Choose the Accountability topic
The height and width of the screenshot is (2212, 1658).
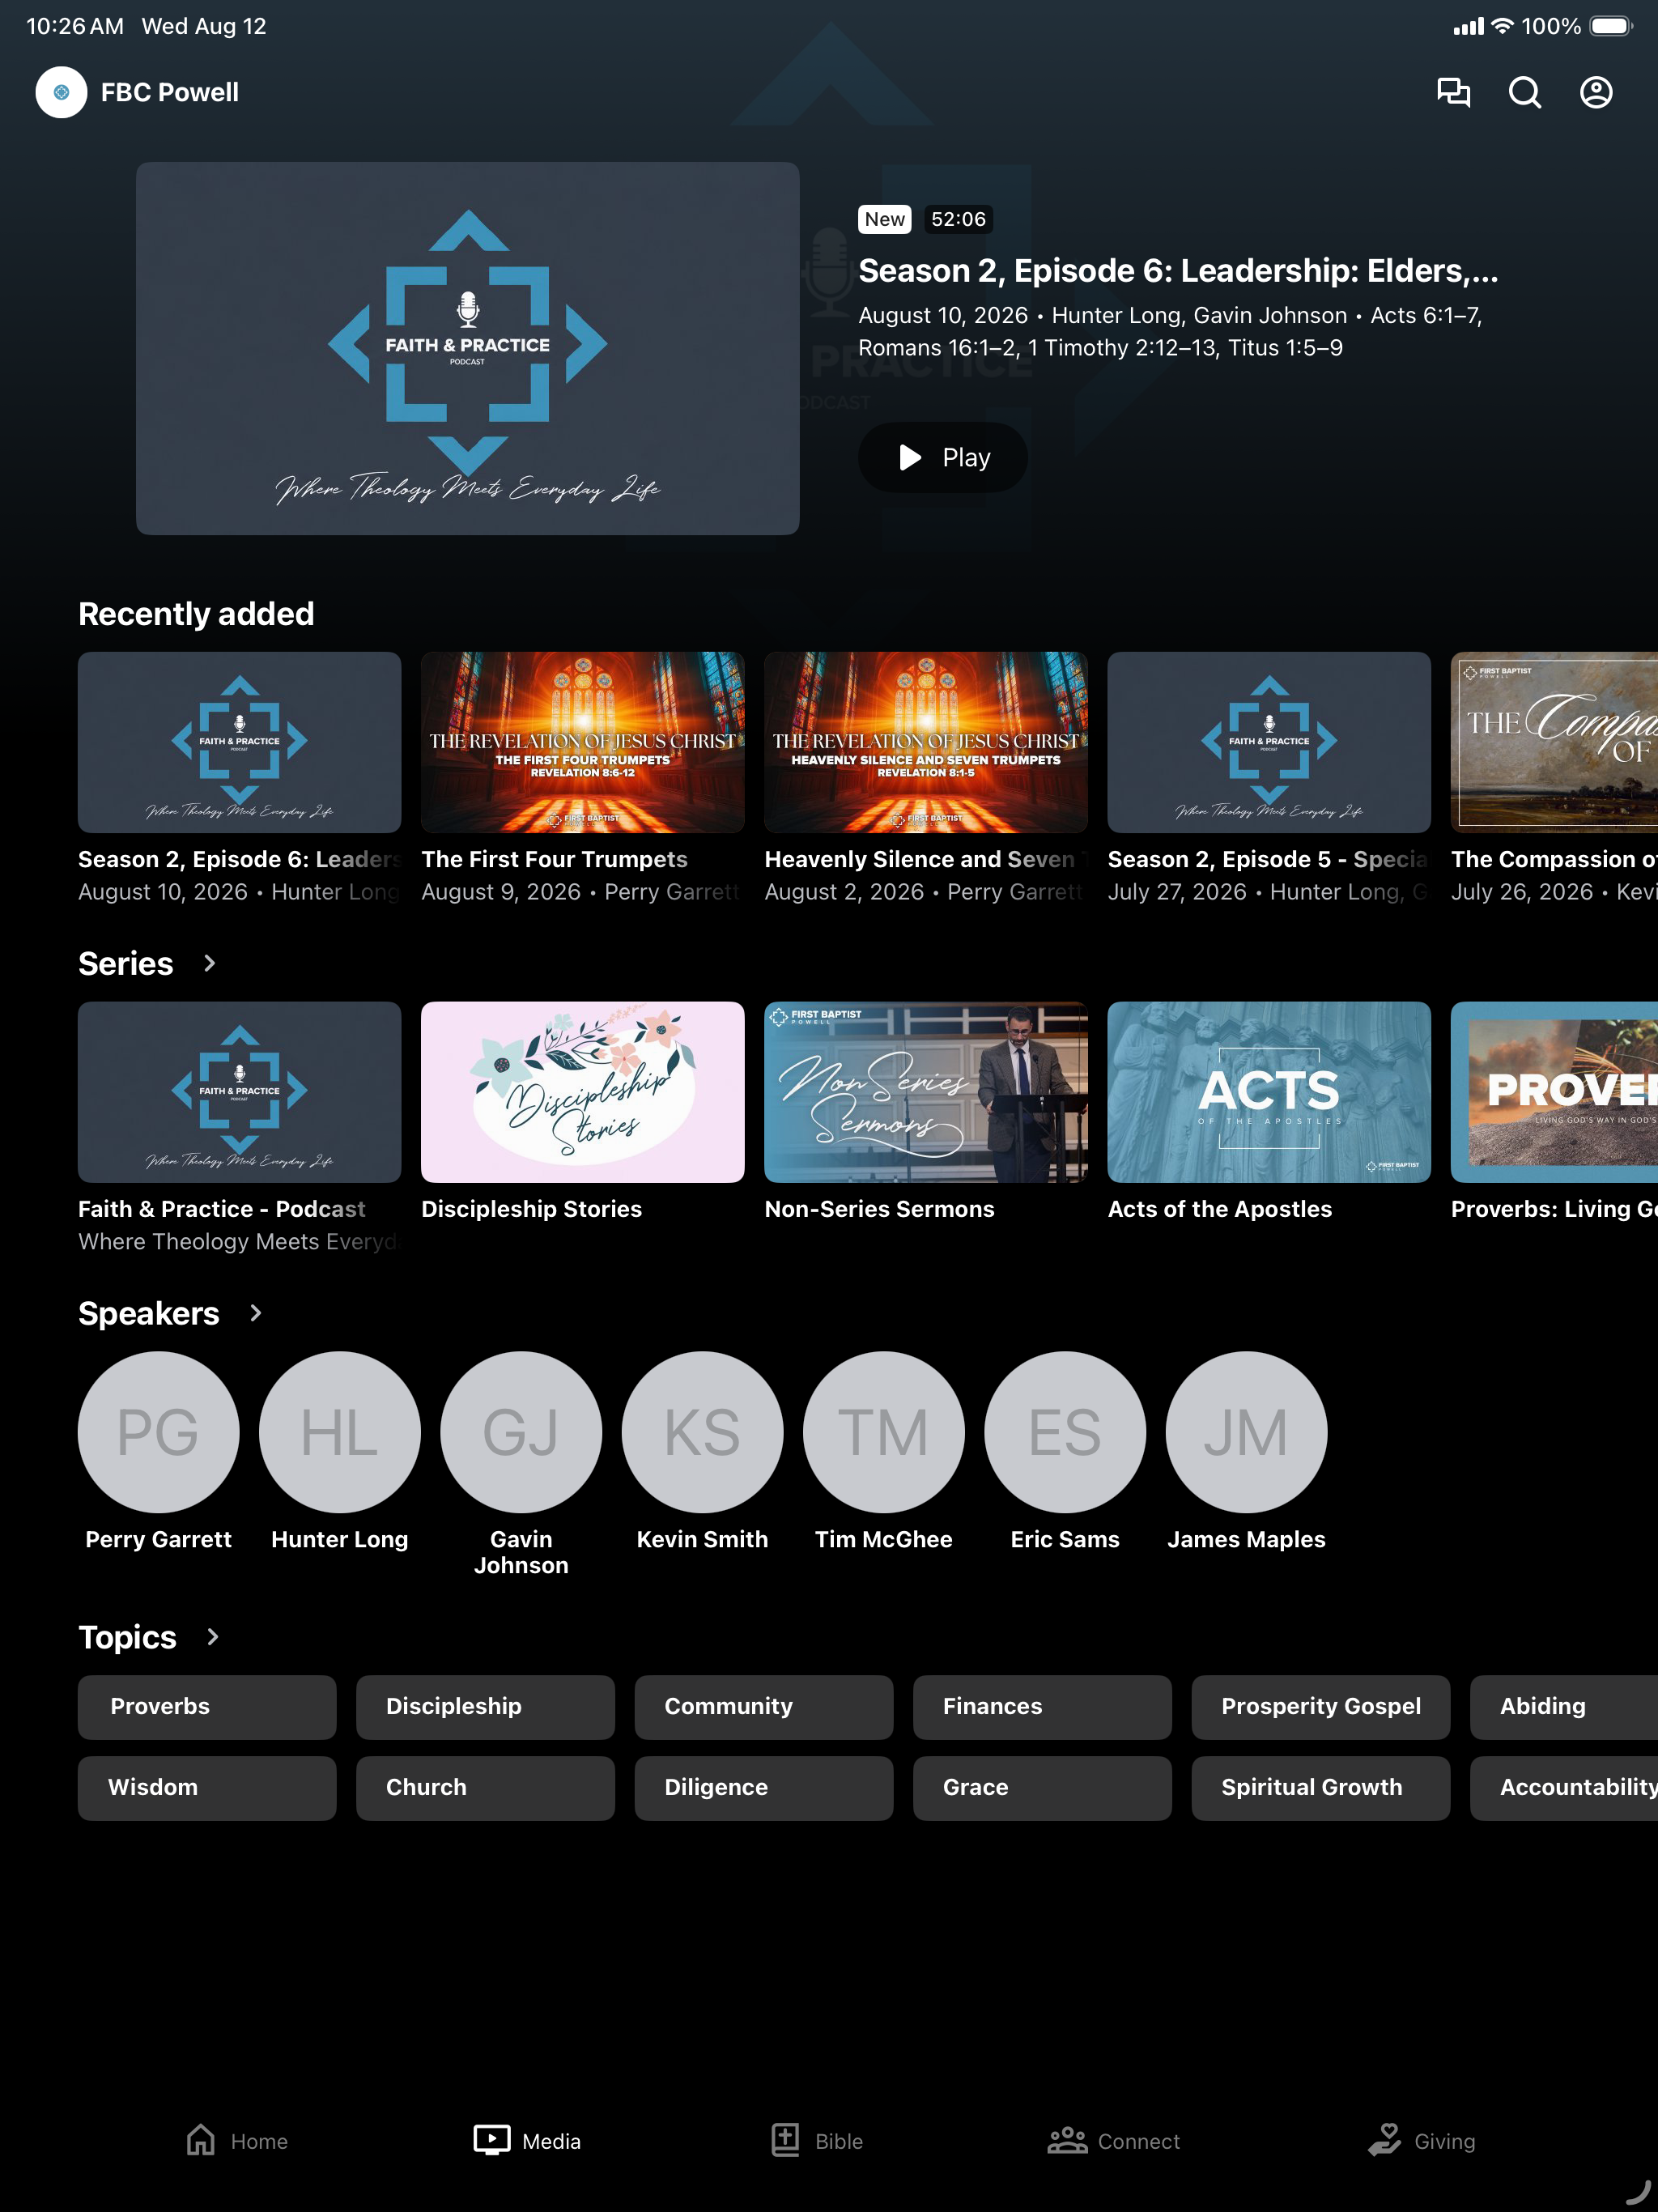point(1564,1788)
